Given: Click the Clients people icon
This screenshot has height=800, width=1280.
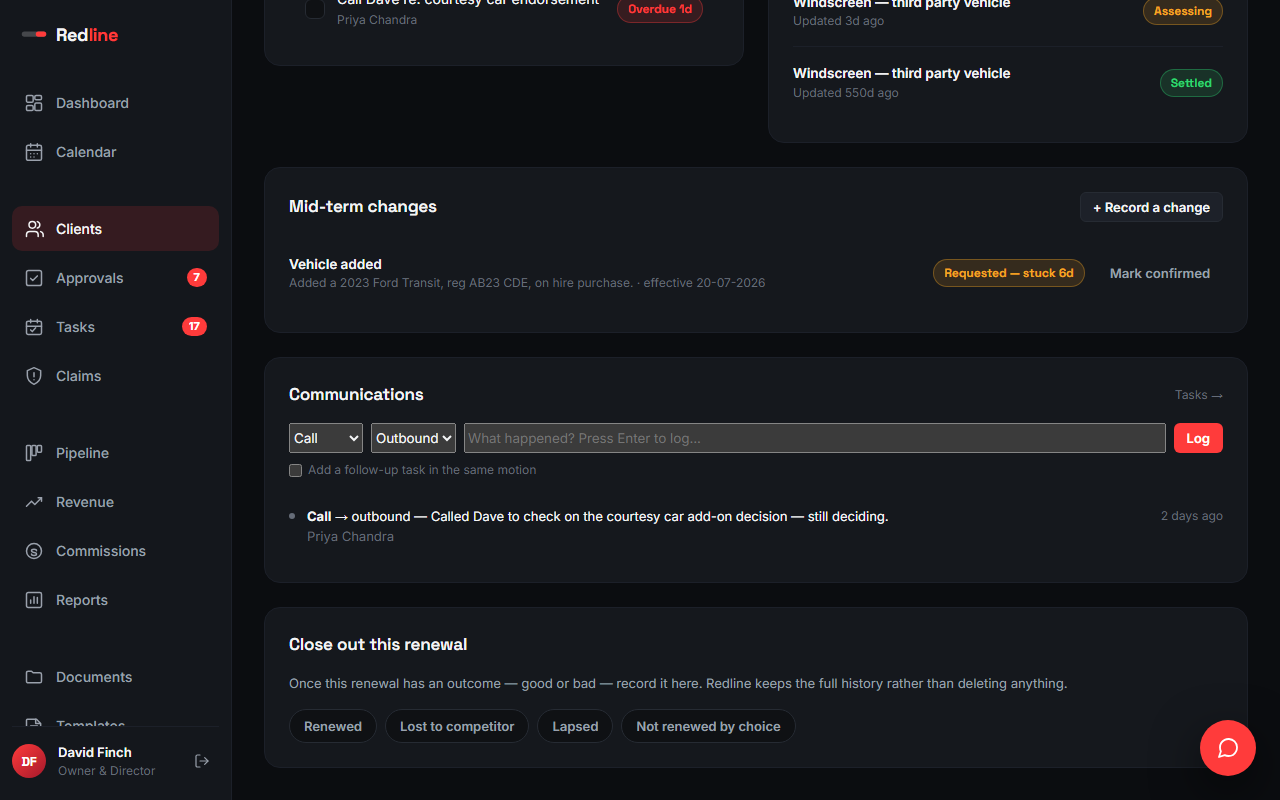Looking at the screenshot, I should (x=34, y=229).
